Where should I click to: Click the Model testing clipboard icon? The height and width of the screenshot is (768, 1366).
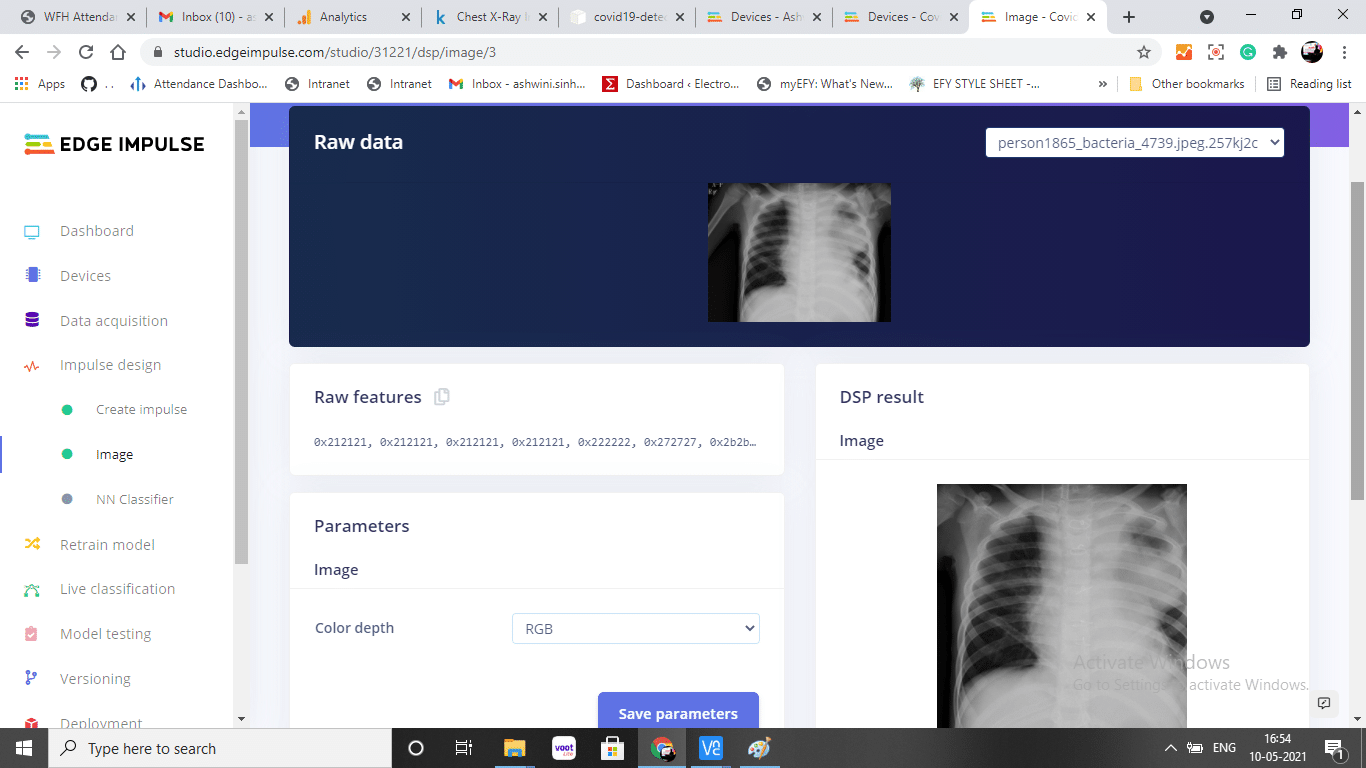pyautogui.click(x=32, y=634)
